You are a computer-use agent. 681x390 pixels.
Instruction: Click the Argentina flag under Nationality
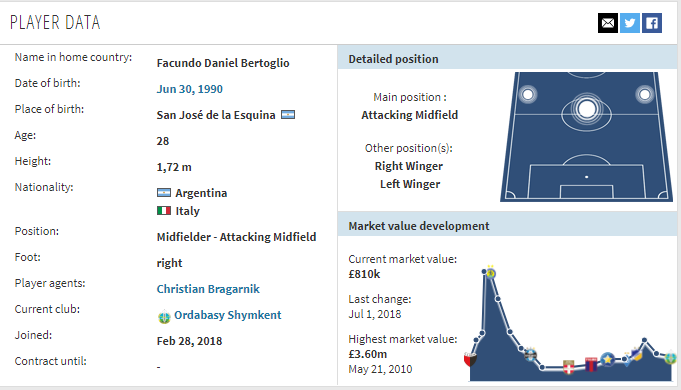click(x=164, y=192)
